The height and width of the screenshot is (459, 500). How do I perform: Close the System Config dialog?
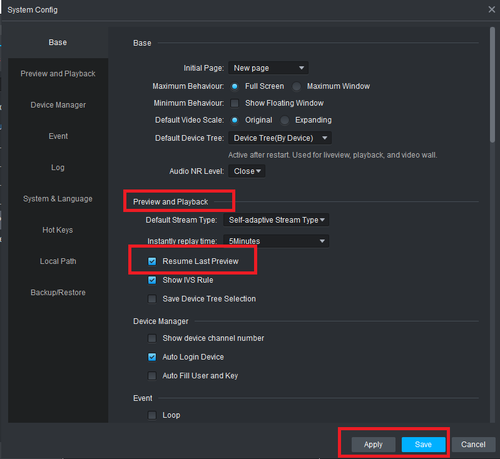pos(491,10)
